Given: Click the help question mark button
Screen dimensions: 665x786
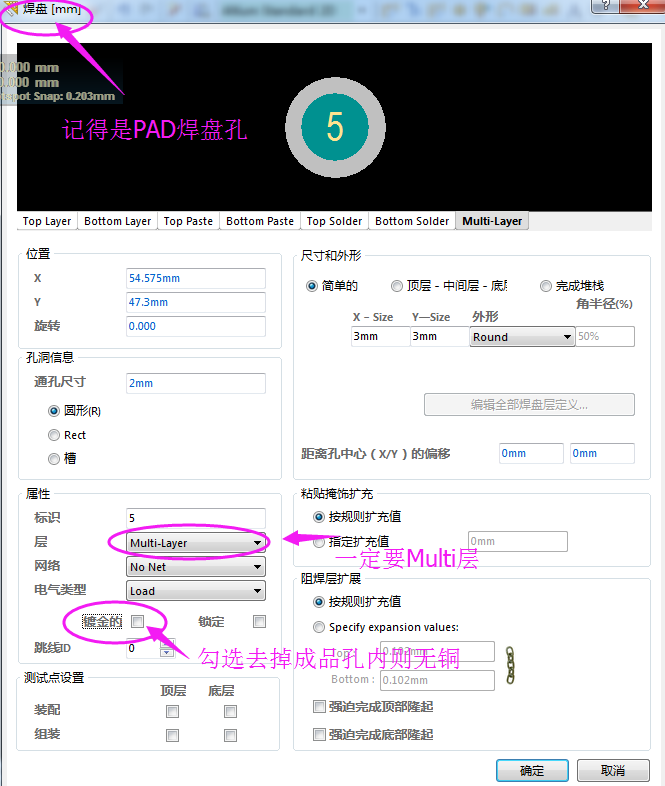Looking at the screenshot, I should point(605,7).
